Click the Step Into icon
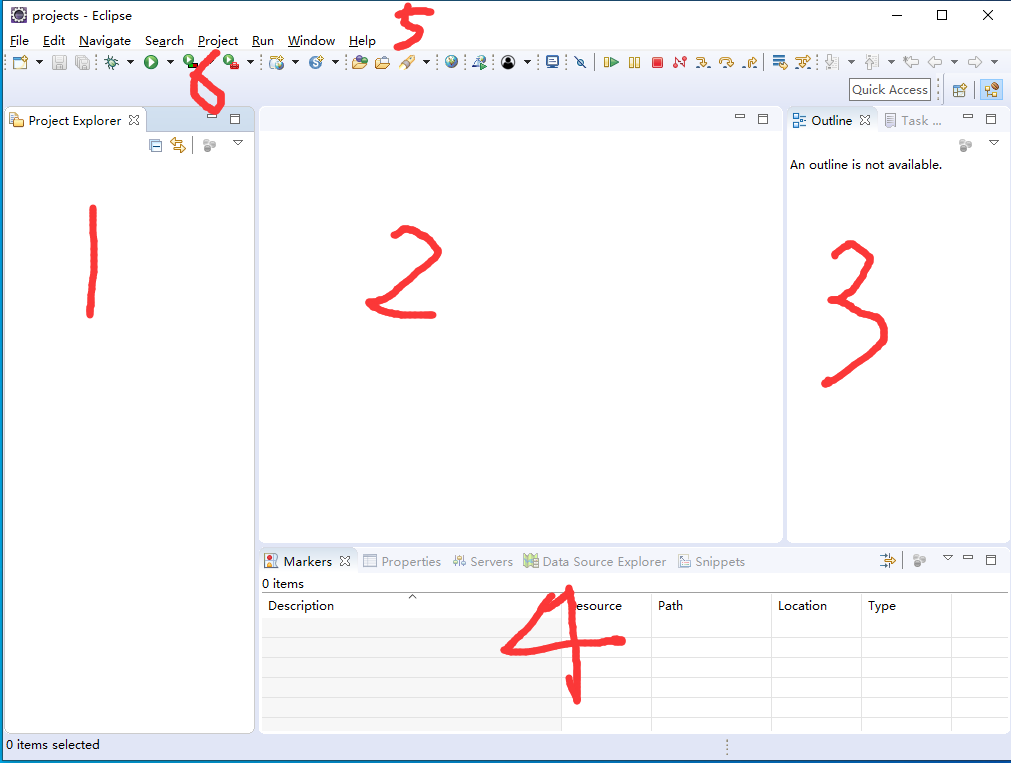This screenshot has width=1011, height=763. point(703,62)
